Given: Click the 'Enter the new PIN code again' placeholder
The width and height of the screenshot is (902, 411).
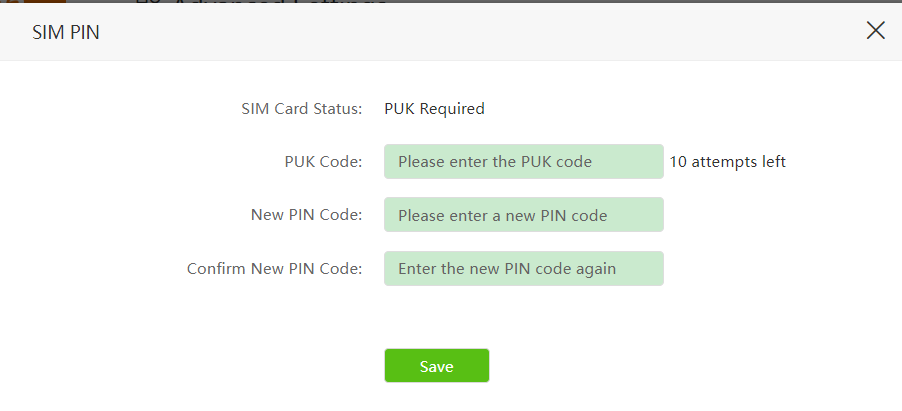Looking at the screenshot, I should click(506, 269).
